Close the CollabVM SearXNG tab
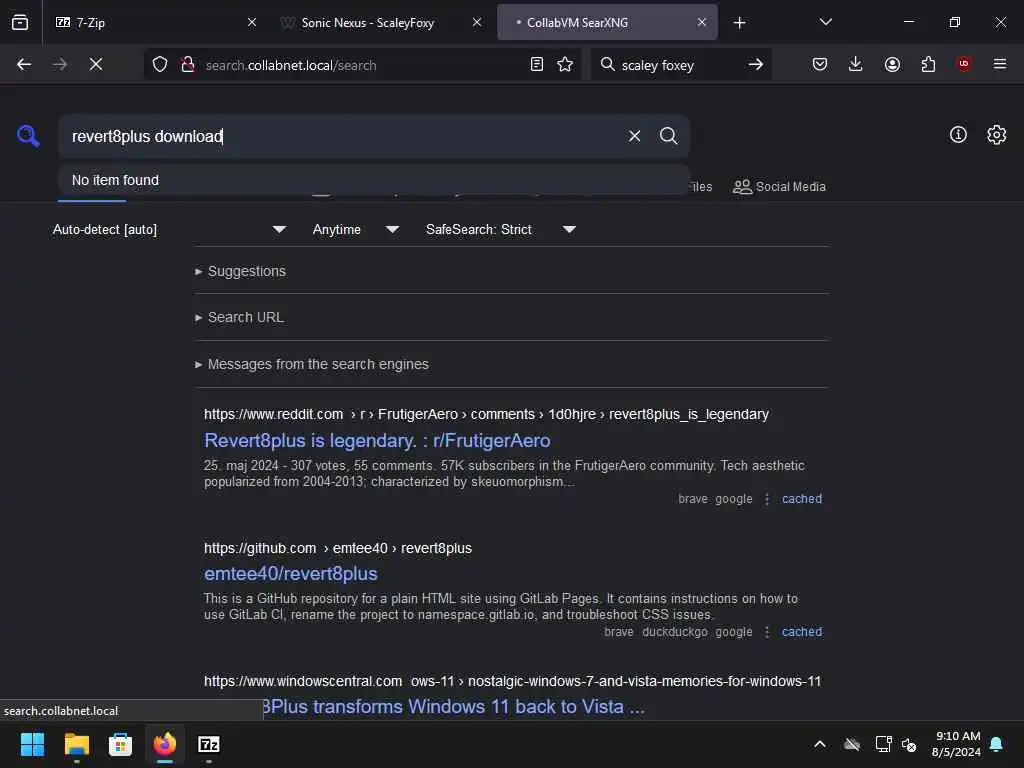1024x768 pixels. point(701,22)
